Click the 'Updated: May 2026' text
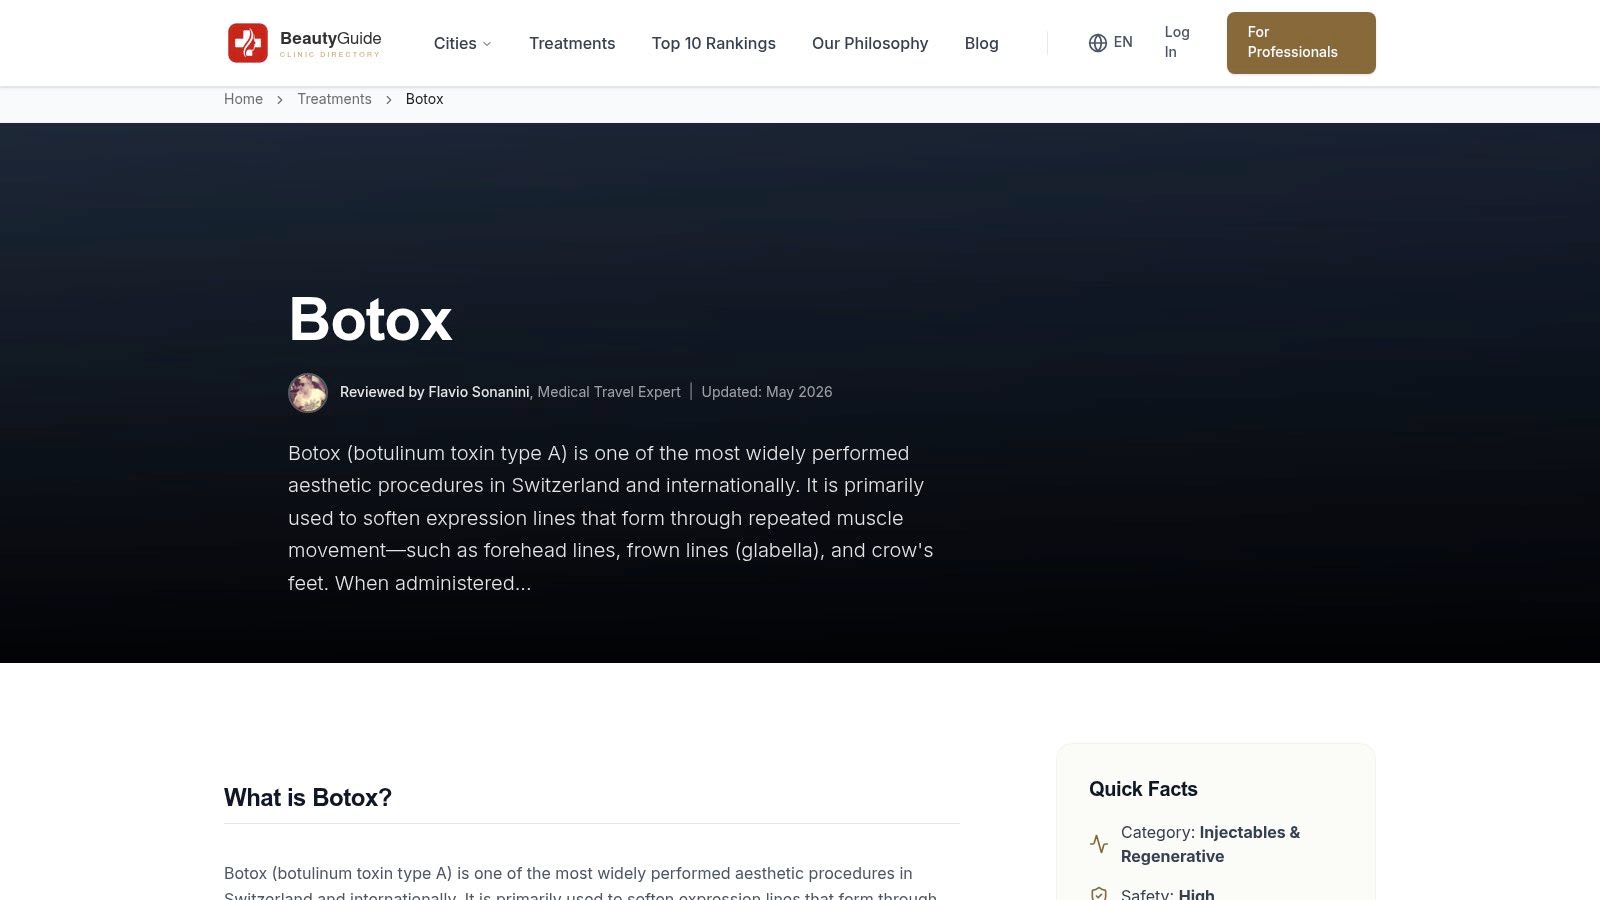This screenshot has height=900, width=1600. 767,392
